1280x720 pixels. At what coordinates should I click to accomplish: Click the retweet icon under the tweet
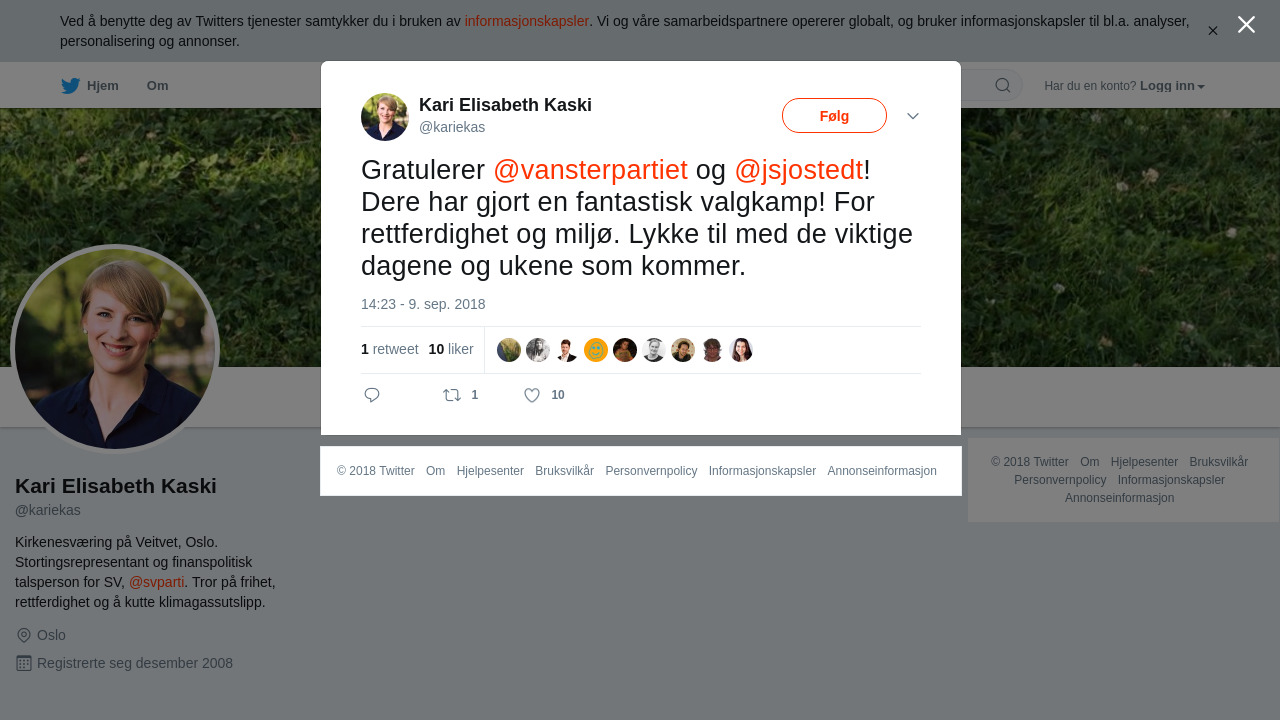(452, 395)
